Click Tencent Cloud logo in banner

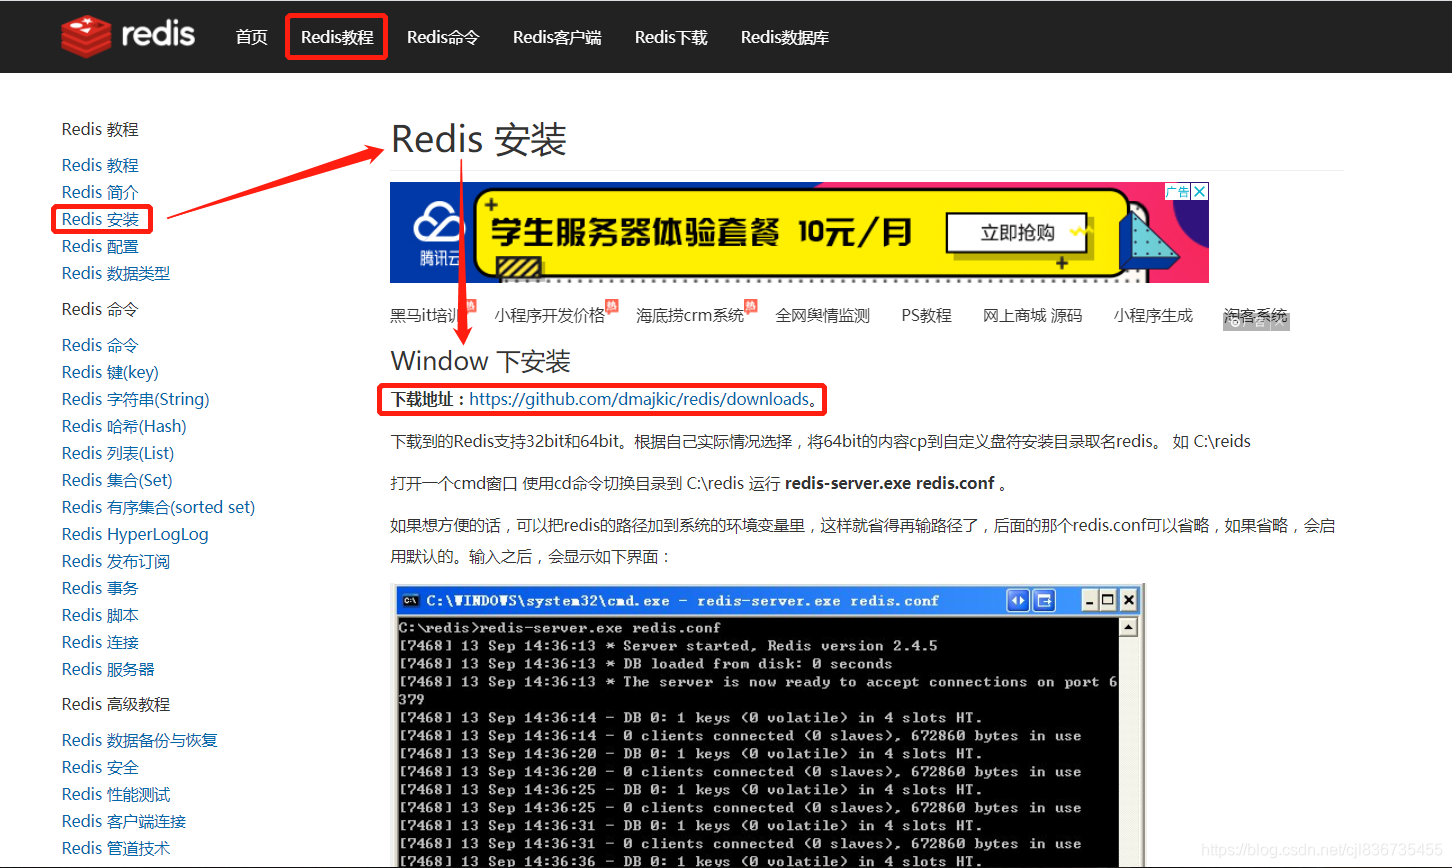[x=439, y=235]
